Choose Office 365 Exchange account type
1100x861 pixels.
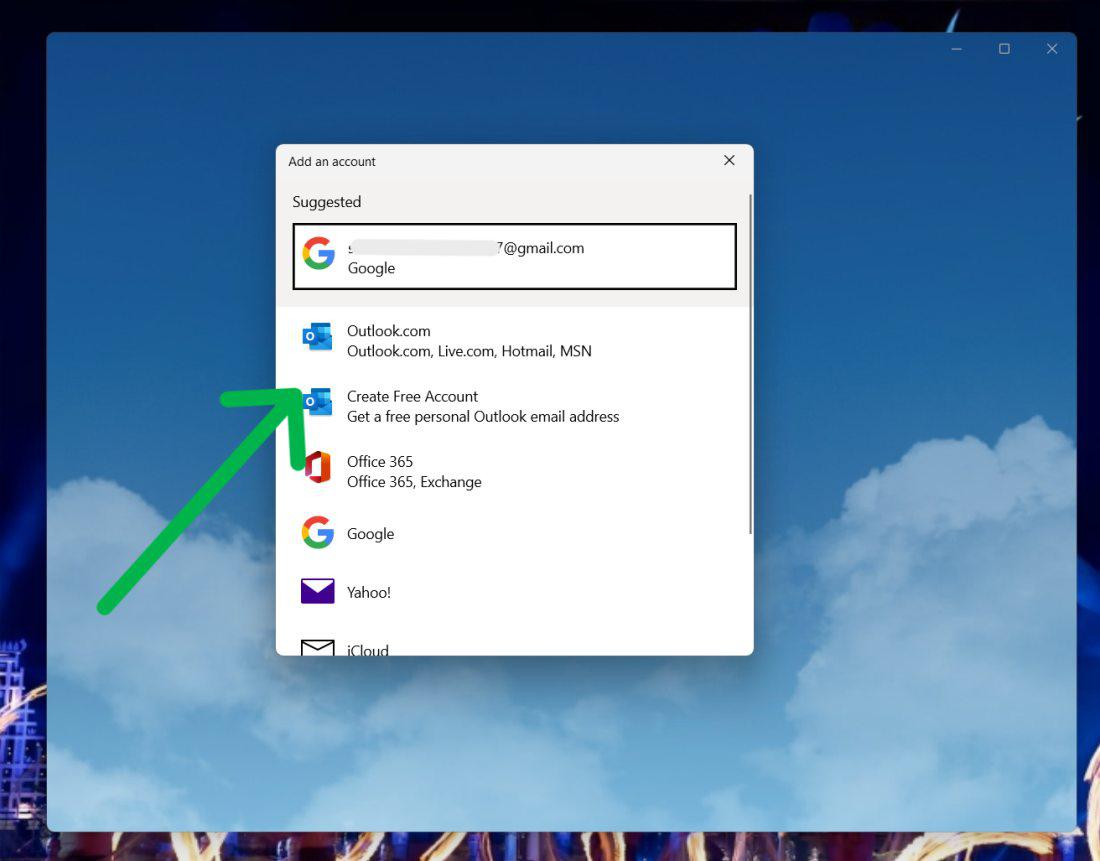514,472
